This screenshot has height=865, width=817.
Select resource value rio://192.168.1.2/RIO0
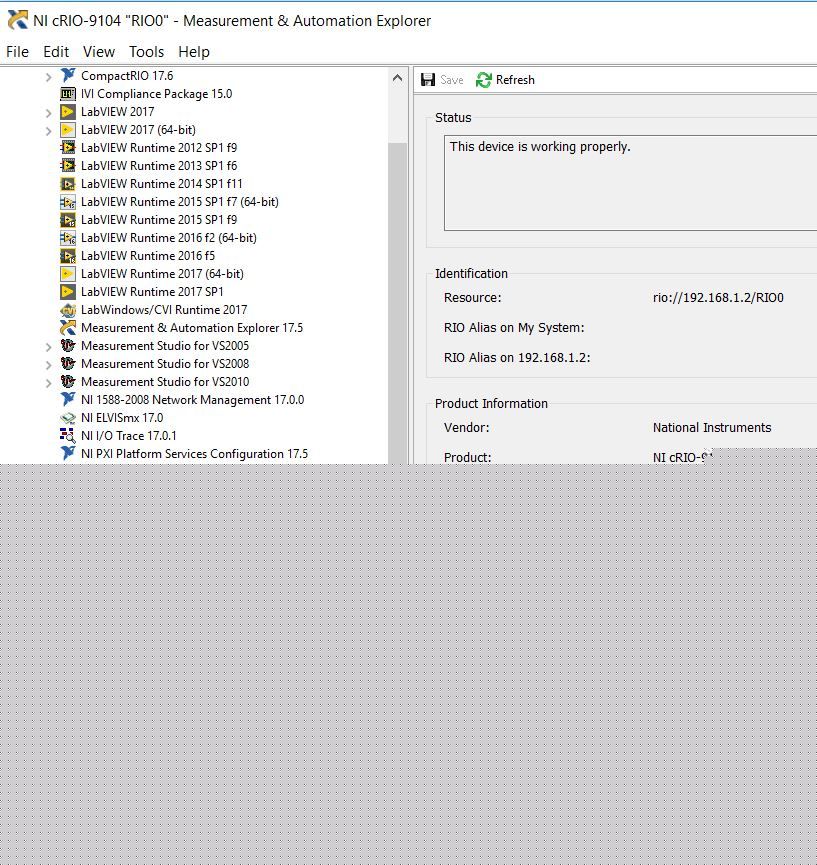[x=718, y=298]
